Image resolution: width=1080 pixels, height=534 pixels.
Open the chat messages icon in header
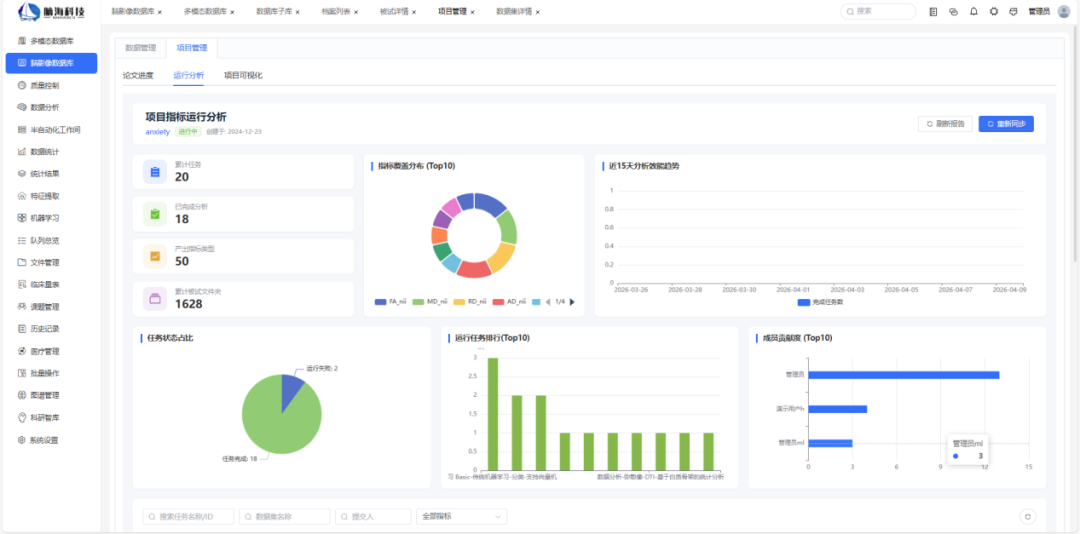click(x=953, y=12)
